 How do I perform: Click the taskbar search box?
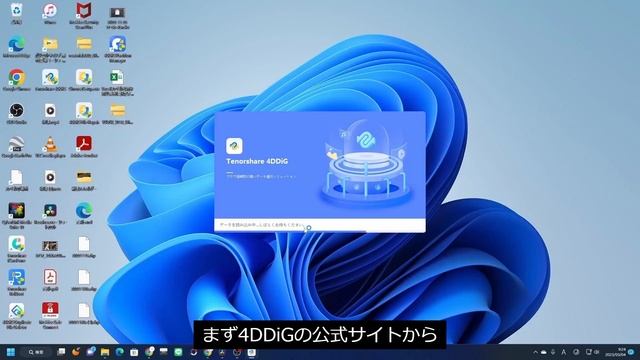[36, 352]
